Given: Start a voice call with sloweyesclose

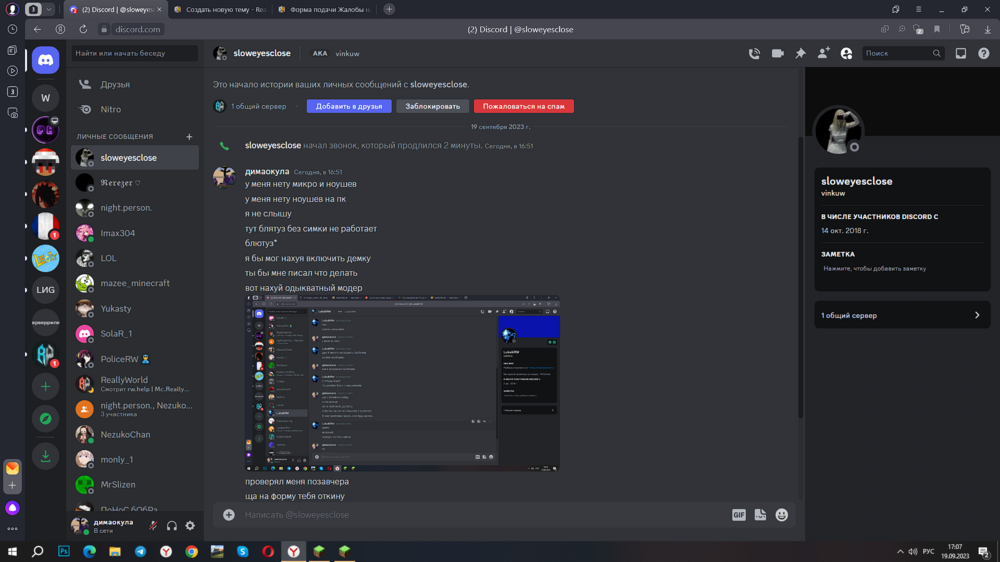Looking at the screenshot, I should click(x=754, y=54).
